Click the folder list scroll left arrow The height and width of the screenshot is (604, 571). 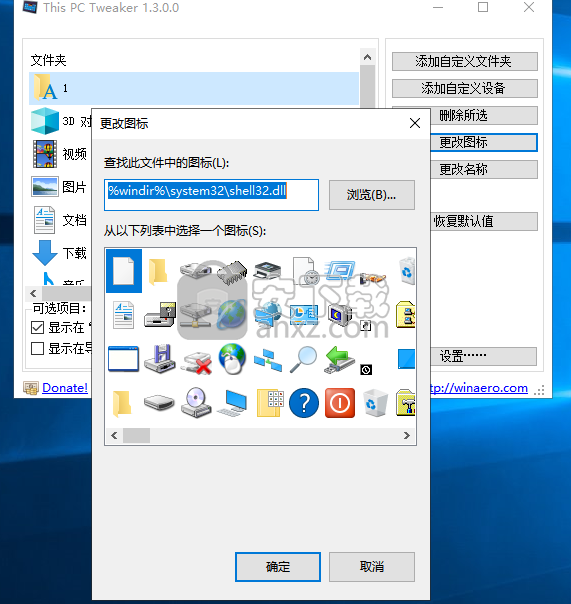pyautogui.click(x=34, y=294)
